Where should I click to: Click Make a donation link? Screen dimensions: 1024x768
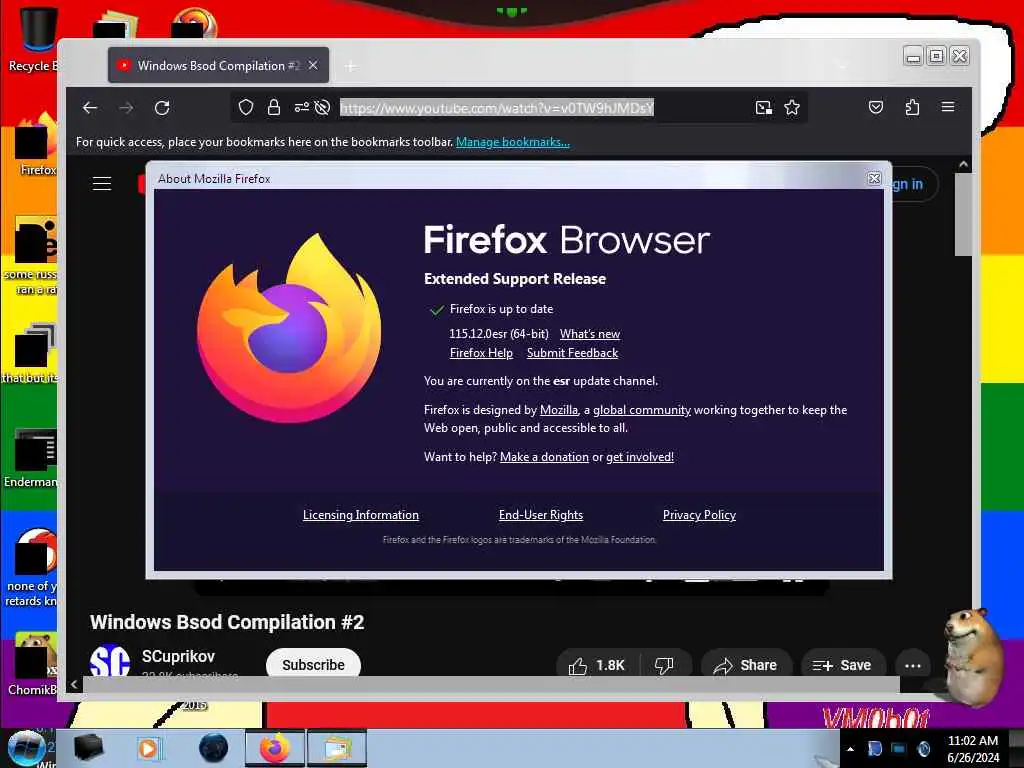click(x=544, y=457)
